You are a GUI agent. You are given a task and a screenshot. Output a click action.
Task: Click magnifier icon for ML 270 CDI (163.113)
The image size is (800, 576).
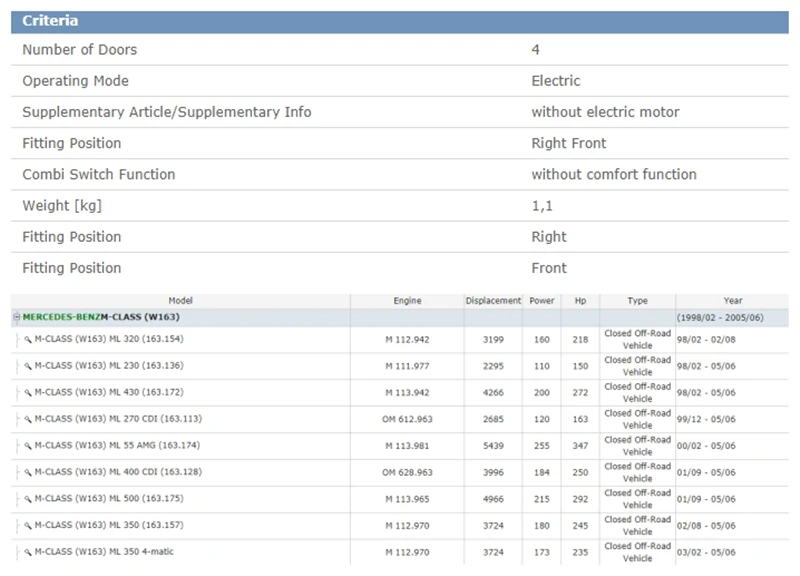(28, 419)
